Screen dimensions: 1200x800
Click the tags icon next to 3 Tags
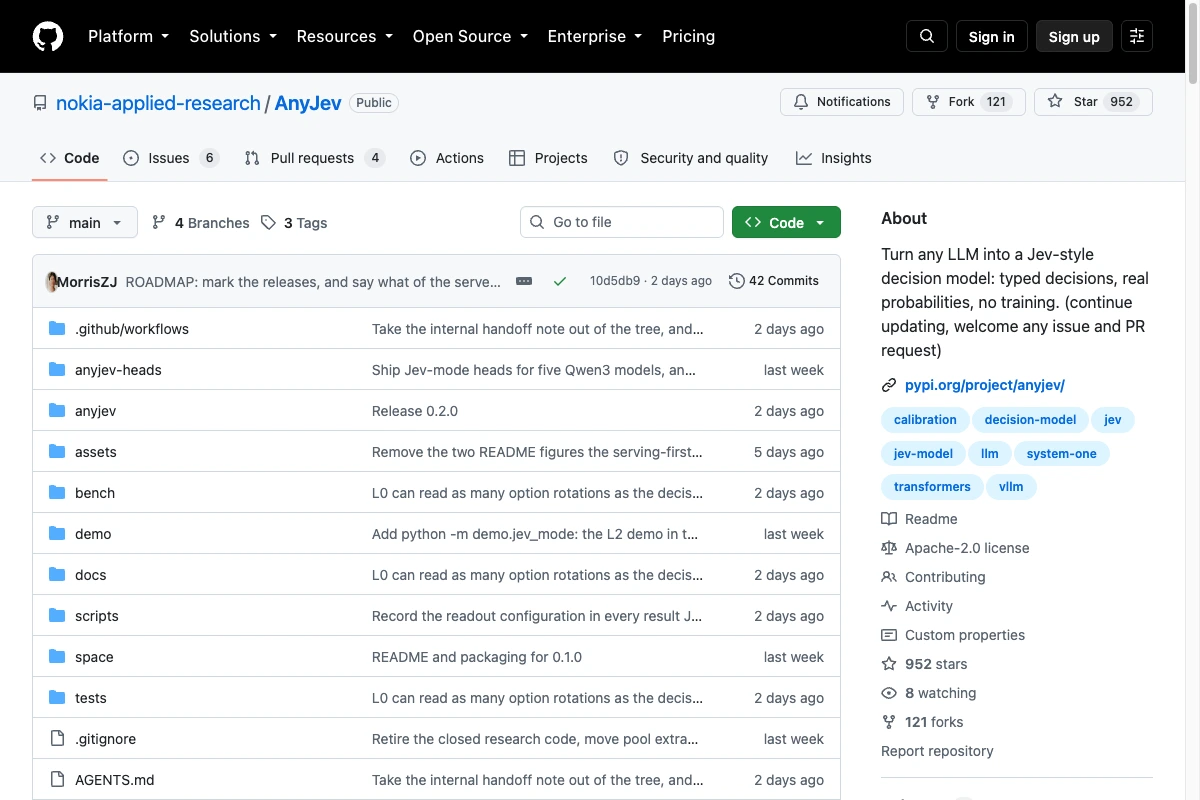click(268, 223)
